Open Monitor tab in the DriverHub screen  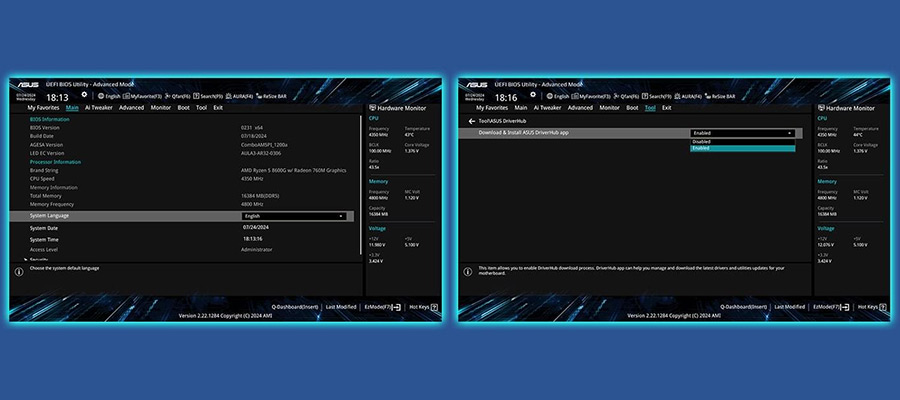point(610,108)
